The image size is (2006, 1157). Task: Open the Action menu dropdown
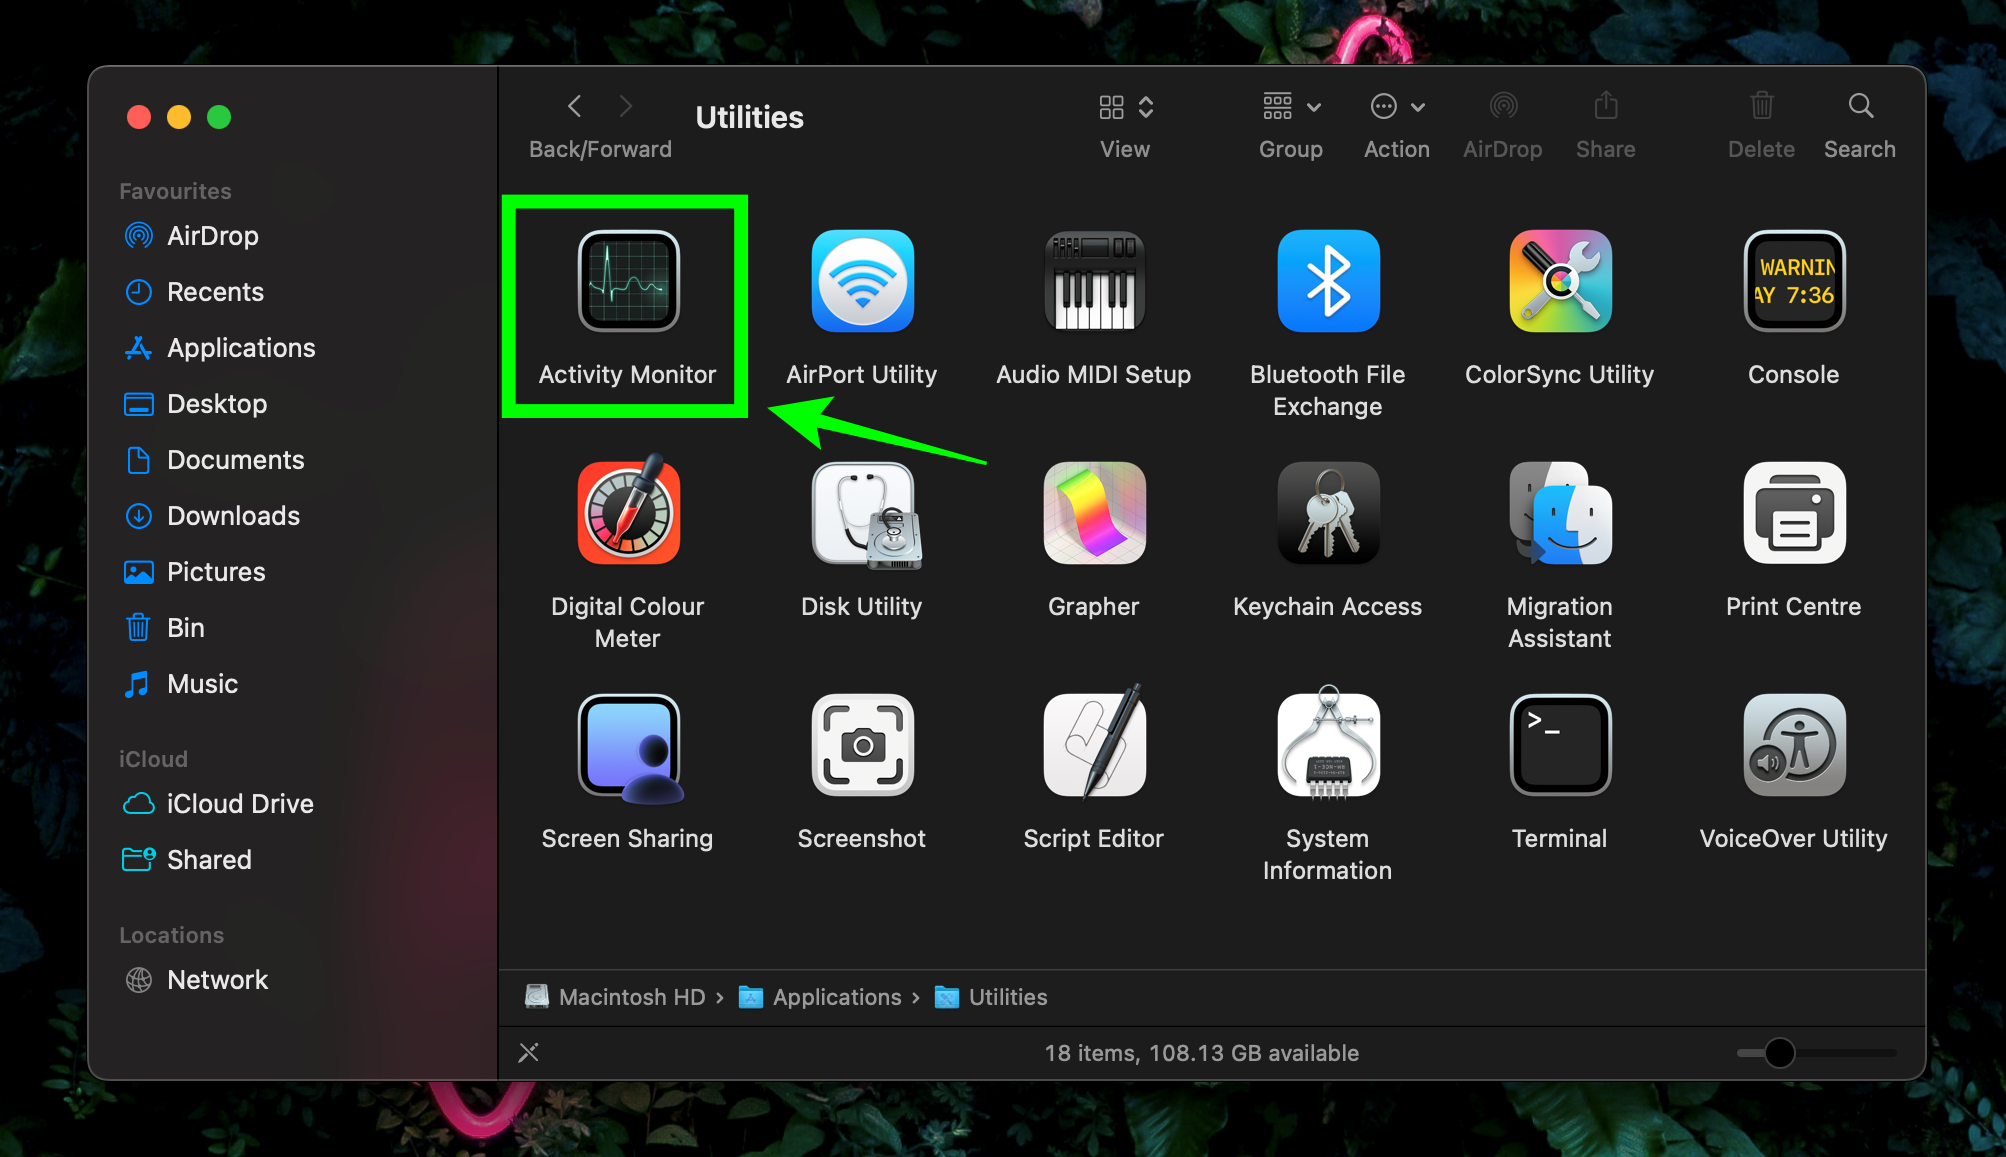coord(1397,106)
